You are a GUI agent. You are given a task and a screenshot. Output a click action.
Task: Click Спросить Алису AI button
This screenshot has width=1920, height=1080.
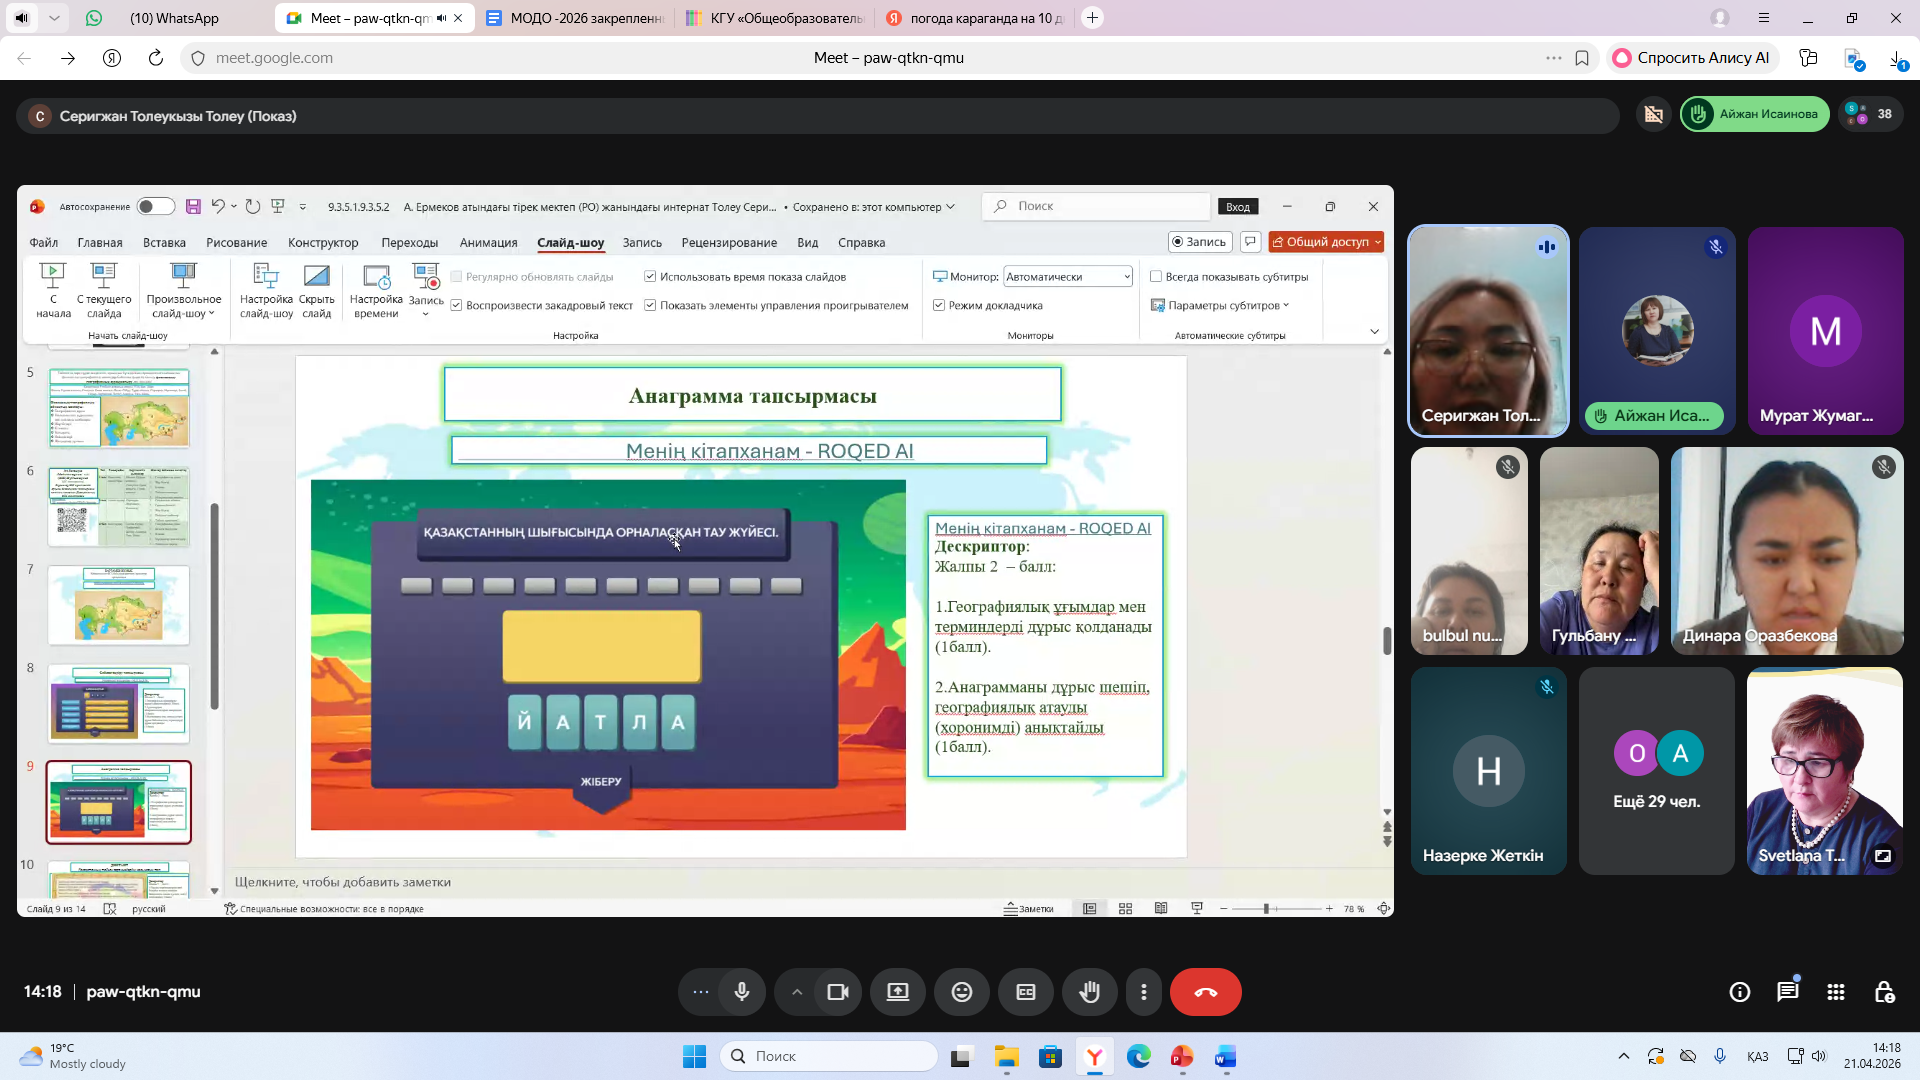[1691, 58]
